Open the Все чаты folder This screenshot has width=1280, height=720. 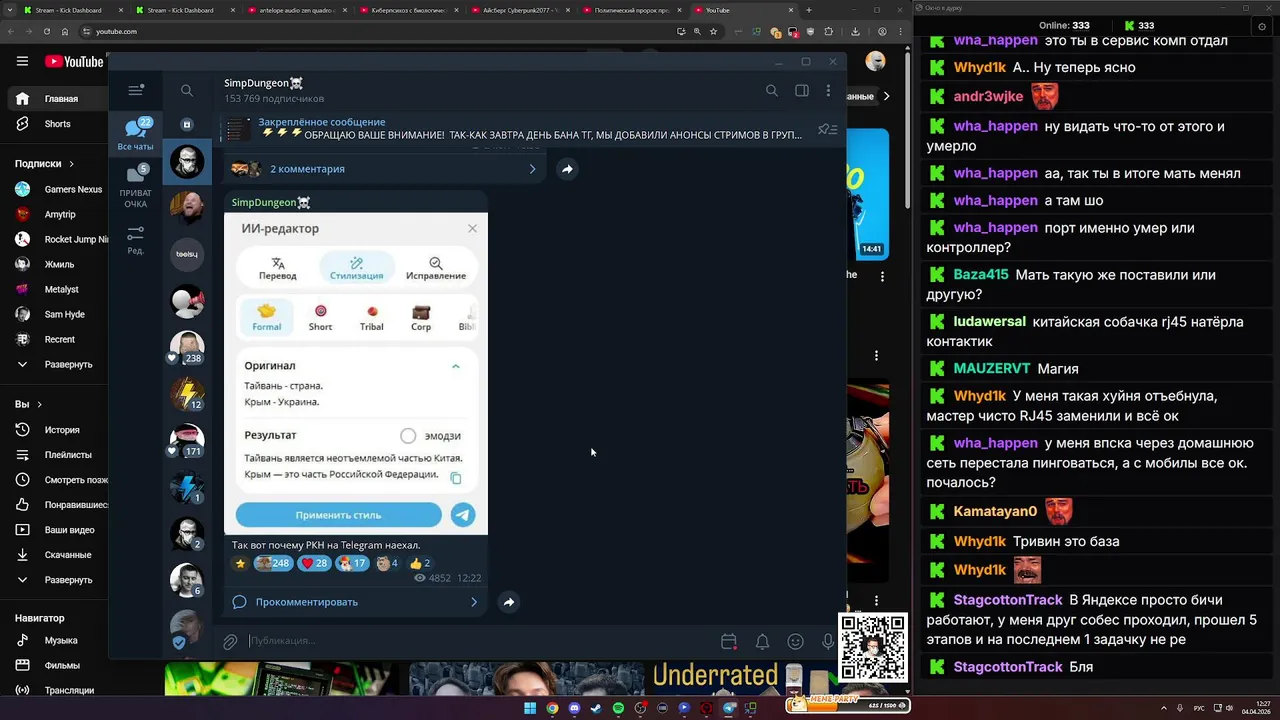pos(136,134)
